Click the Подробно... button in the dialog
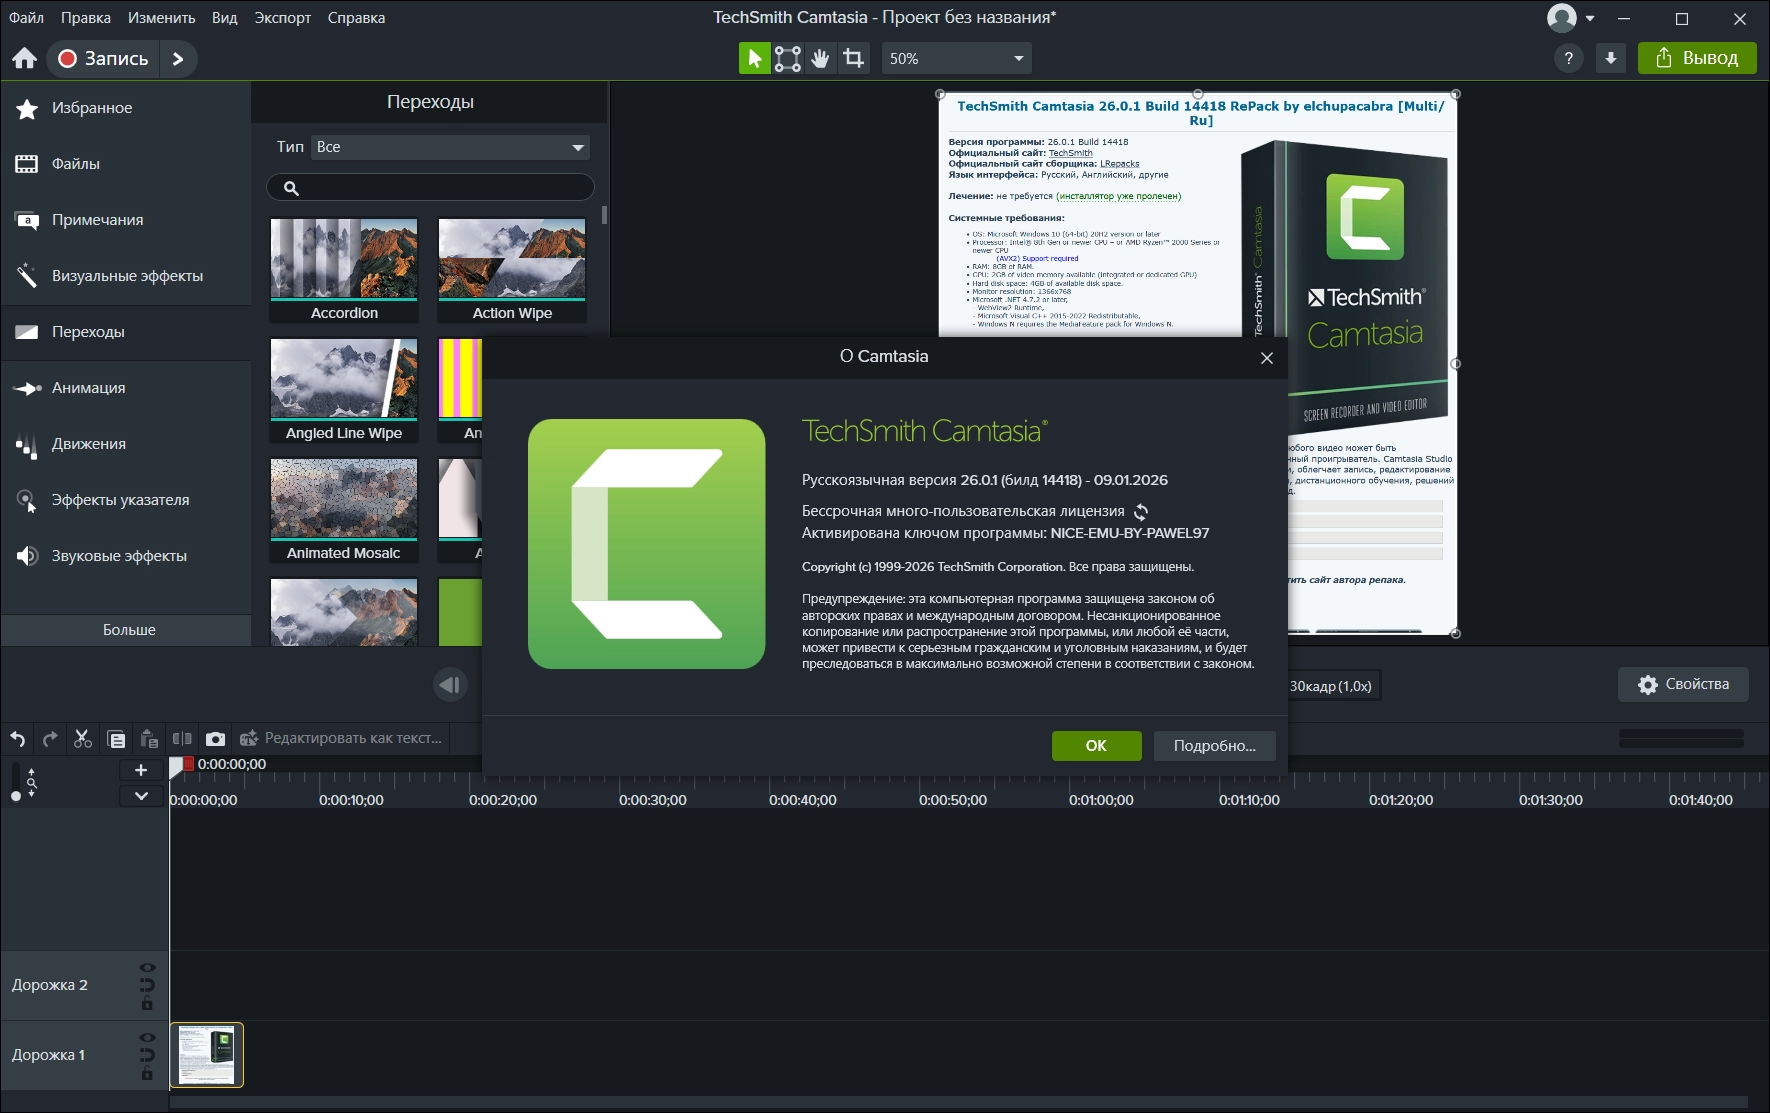 [x=1214, y=746]
